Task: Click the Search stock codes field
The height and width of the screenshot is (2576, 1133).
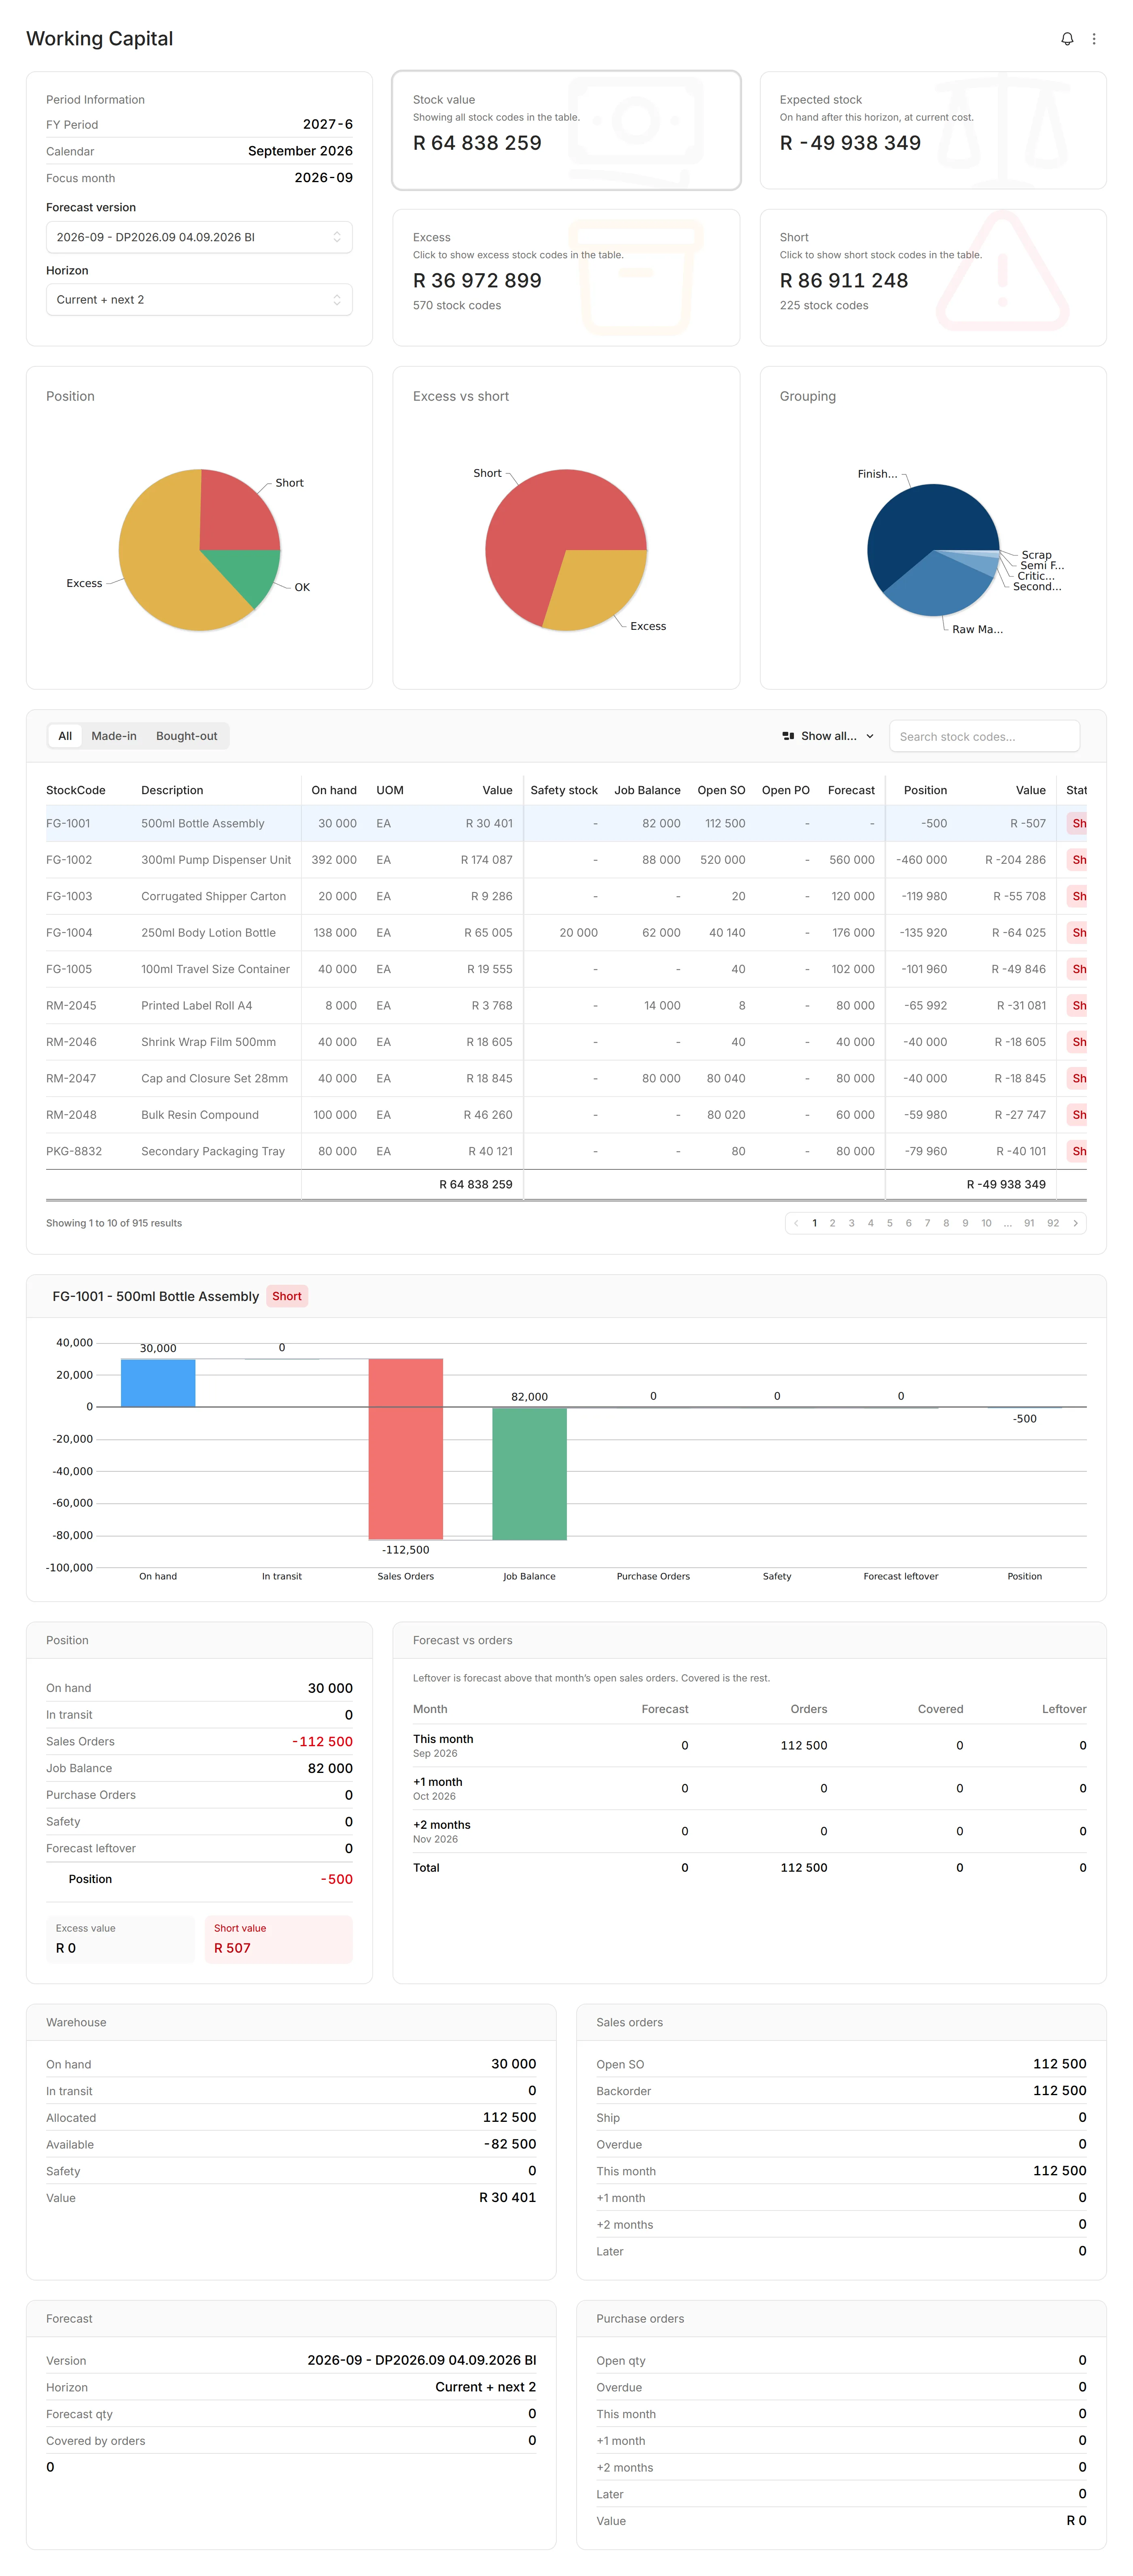Action: click(984, 736)
